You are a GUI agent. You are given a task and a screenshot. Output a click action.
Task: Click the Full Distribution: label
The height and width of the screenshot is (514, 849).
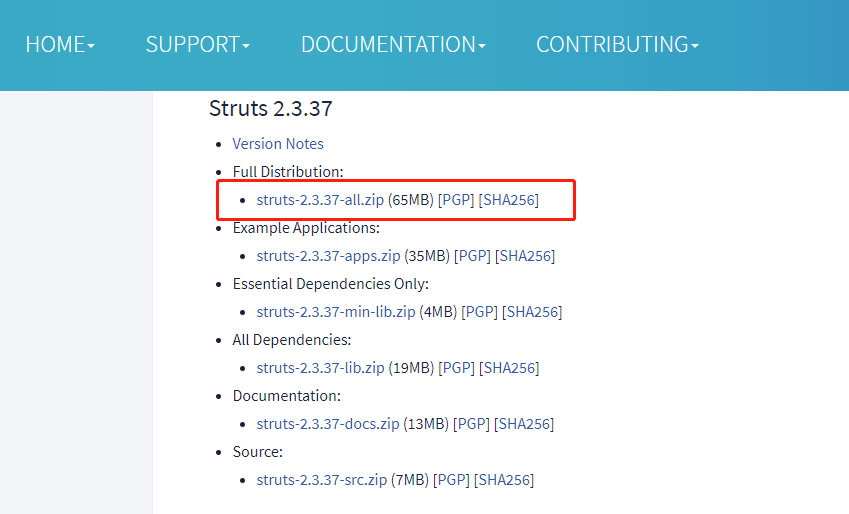pyautogui.click(x=288, y=172)
